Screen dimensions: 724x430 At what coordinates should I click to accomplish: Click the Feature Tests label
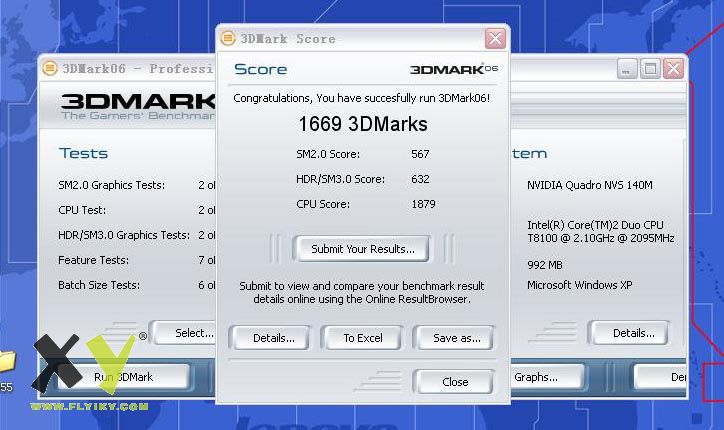click(x=93, y=260)
